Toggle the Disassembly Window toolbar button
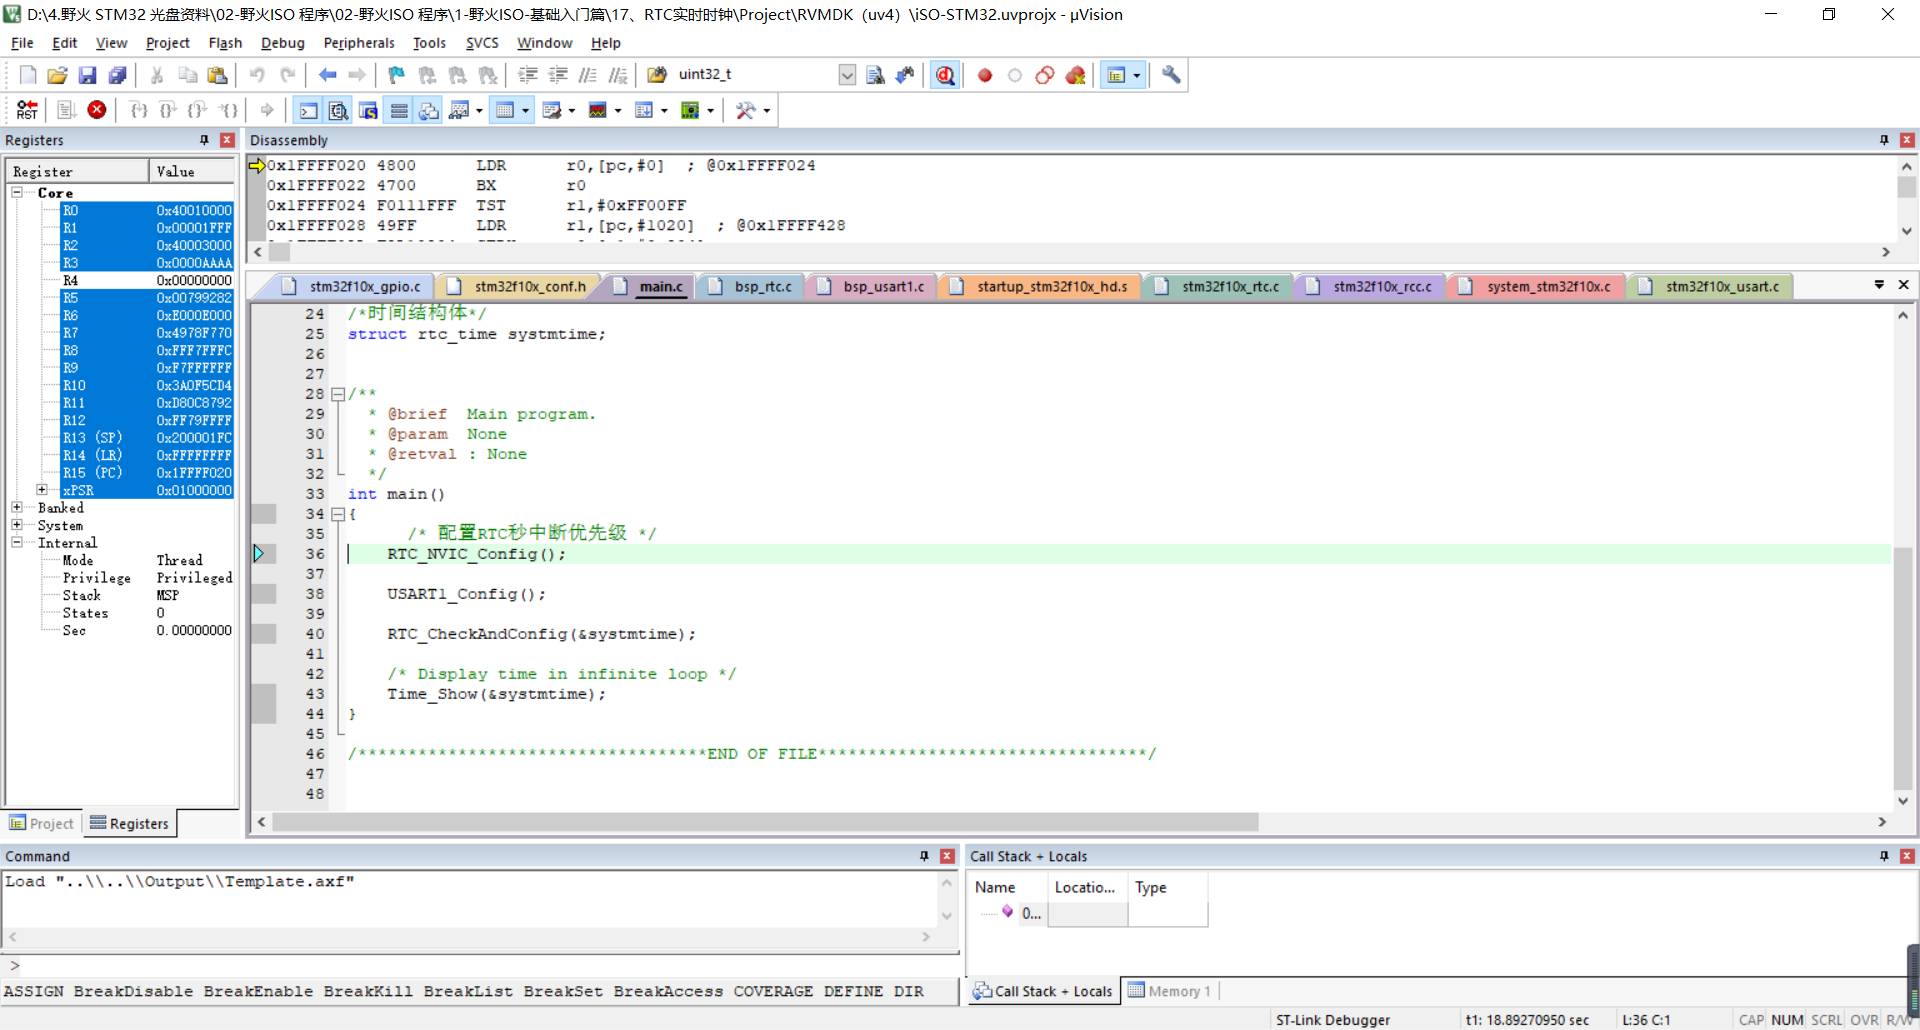The width and height of the screenshot is (1920, 1030). tap(339, 110)
